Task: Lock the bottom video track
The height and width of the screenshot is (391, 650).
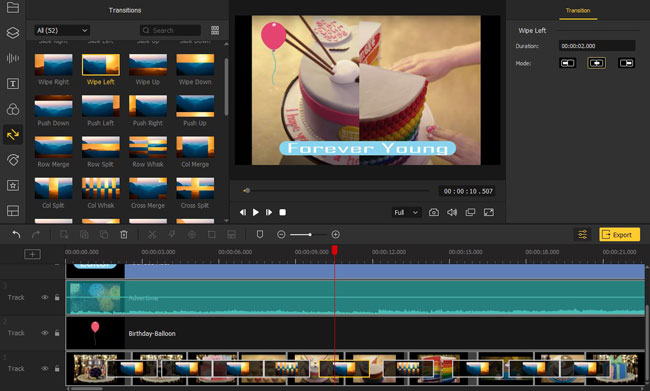Action: point(57,369)
